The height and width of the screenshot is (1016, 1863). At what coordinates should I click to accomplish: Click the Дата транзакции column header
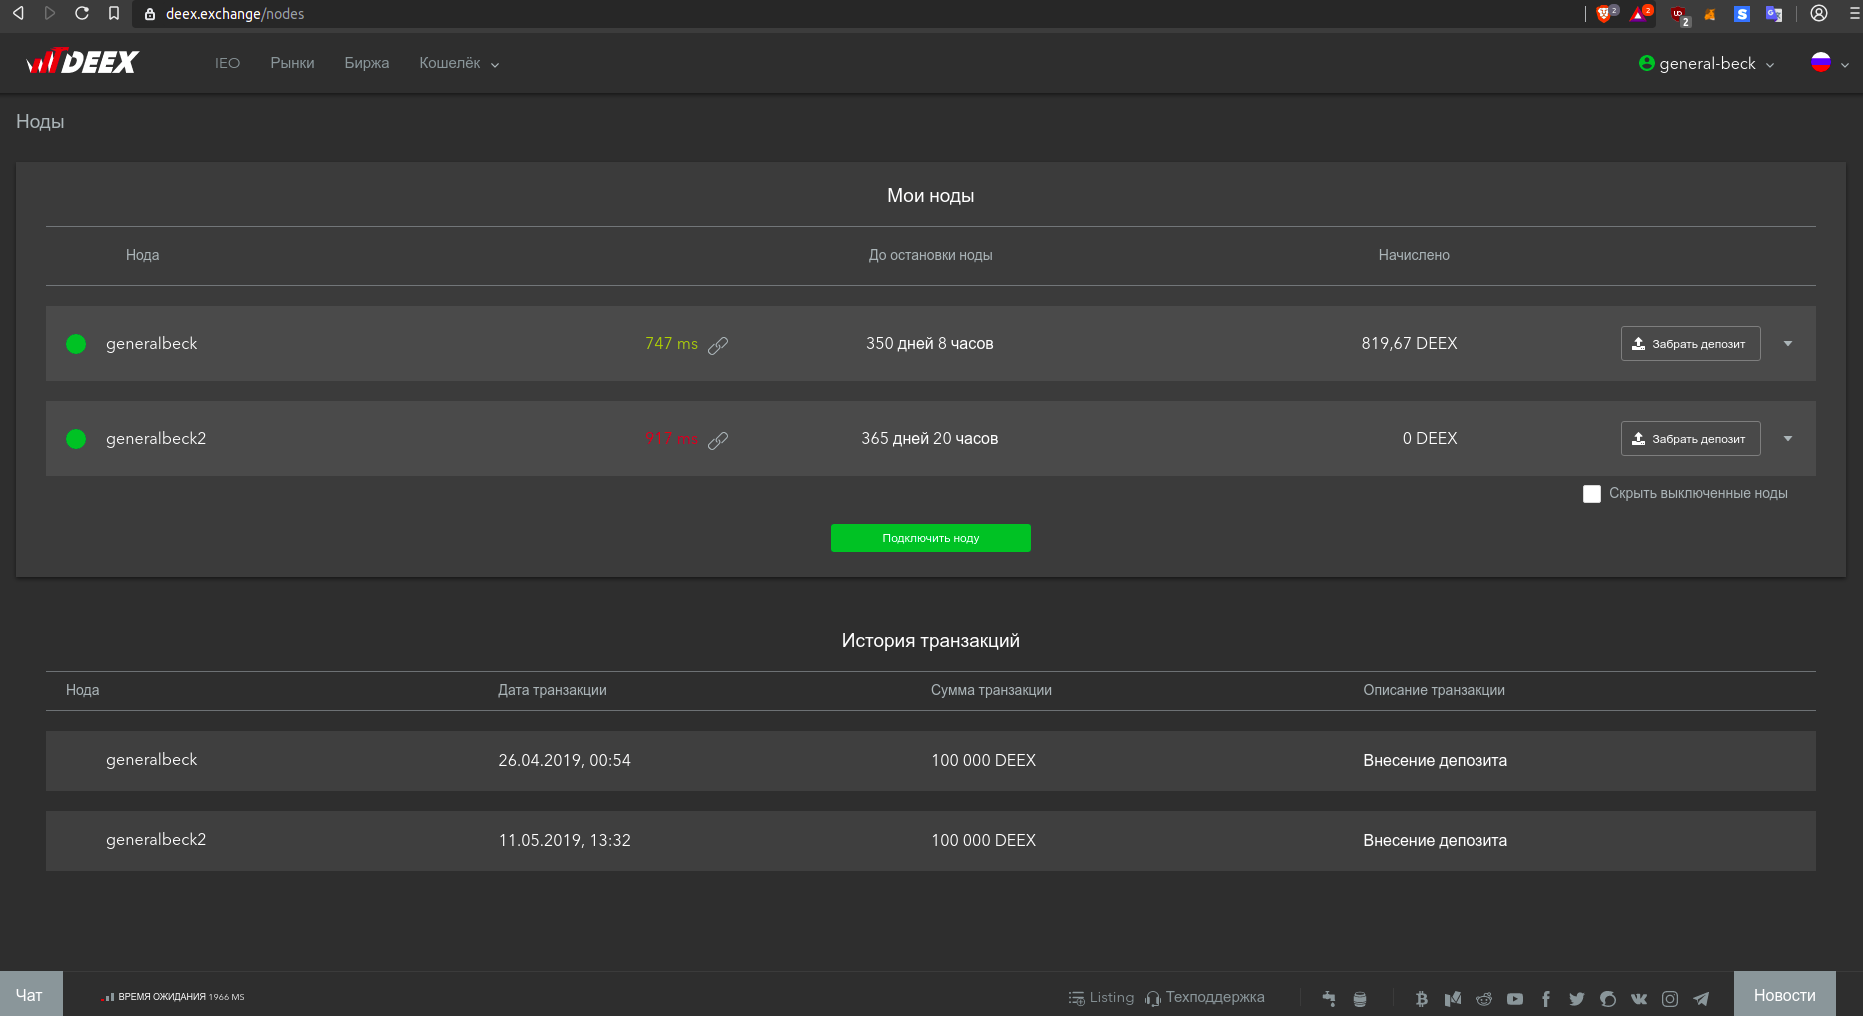pos(552,690)
